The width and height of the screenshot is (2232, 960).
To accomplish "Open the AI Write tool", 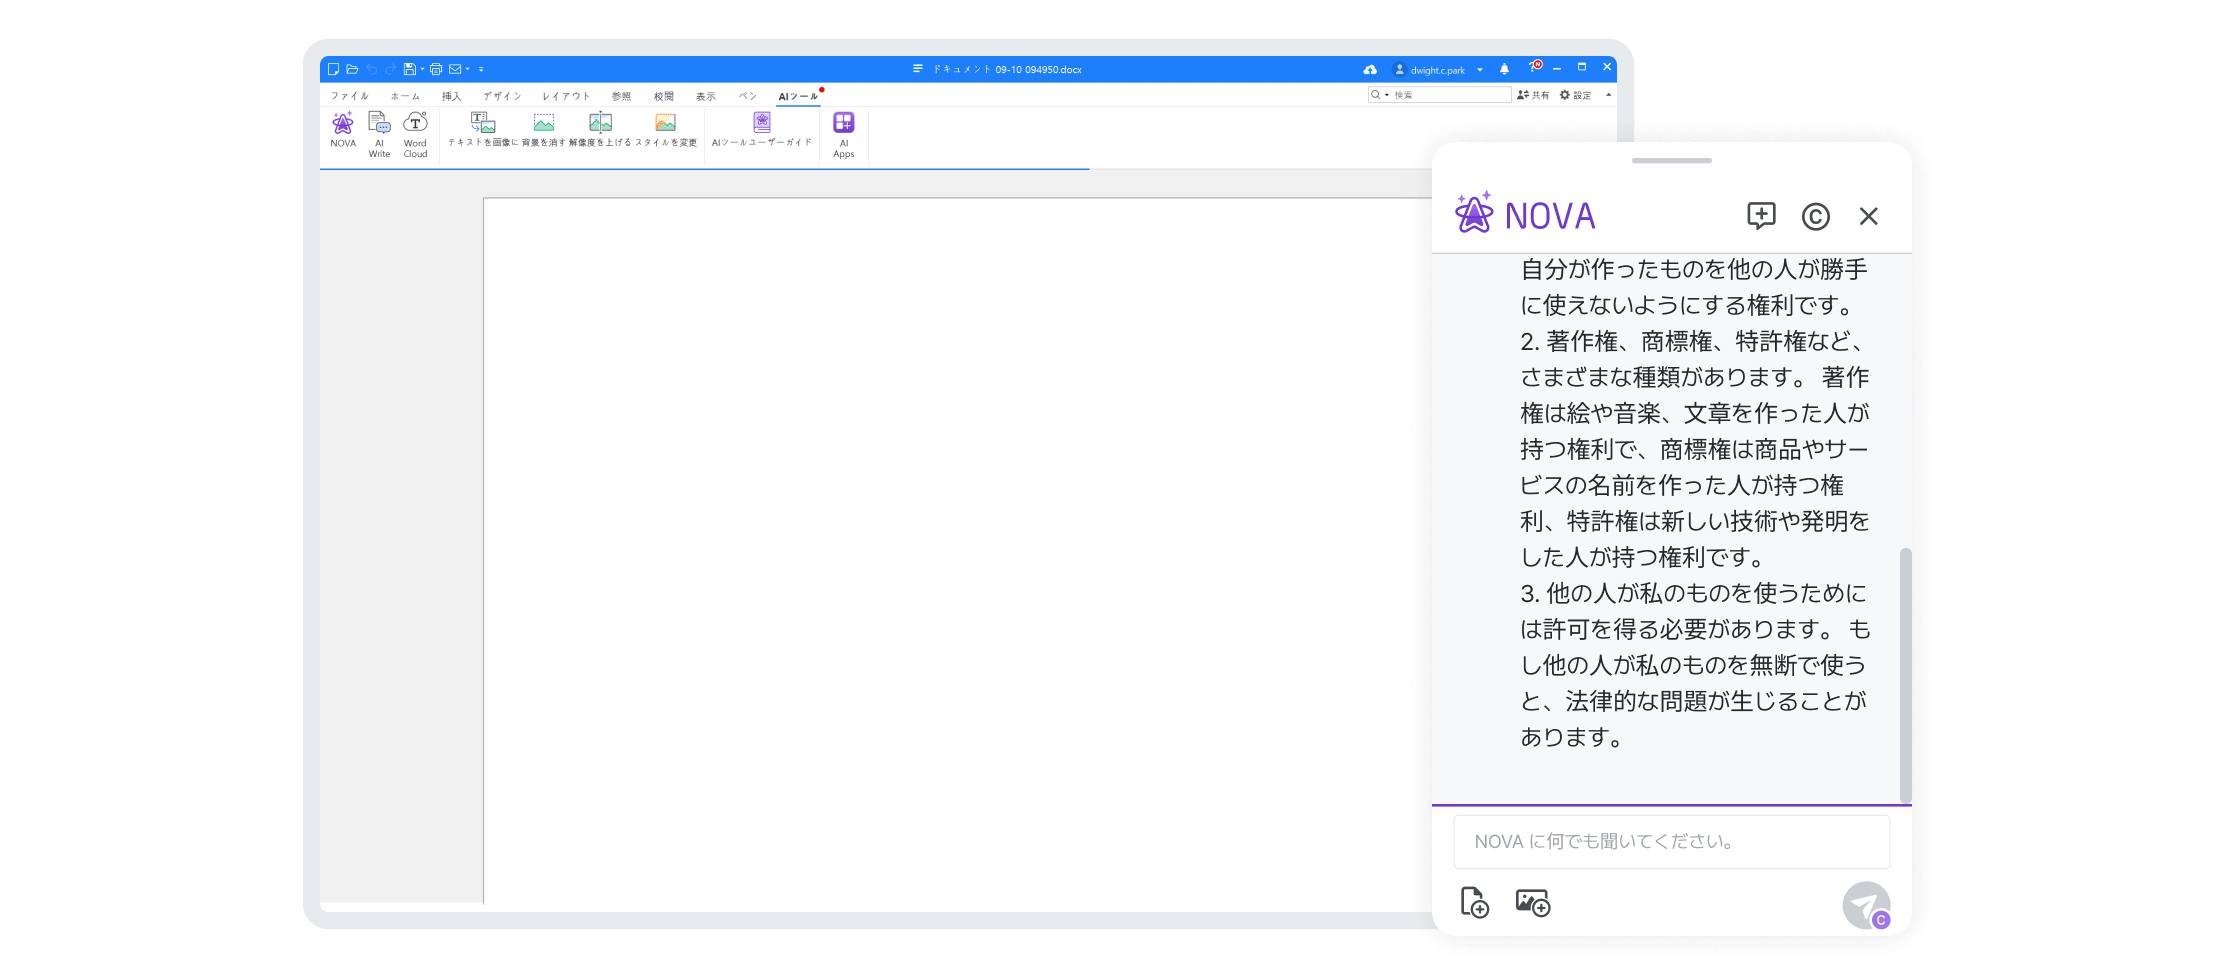I will [x=380, y=133].
